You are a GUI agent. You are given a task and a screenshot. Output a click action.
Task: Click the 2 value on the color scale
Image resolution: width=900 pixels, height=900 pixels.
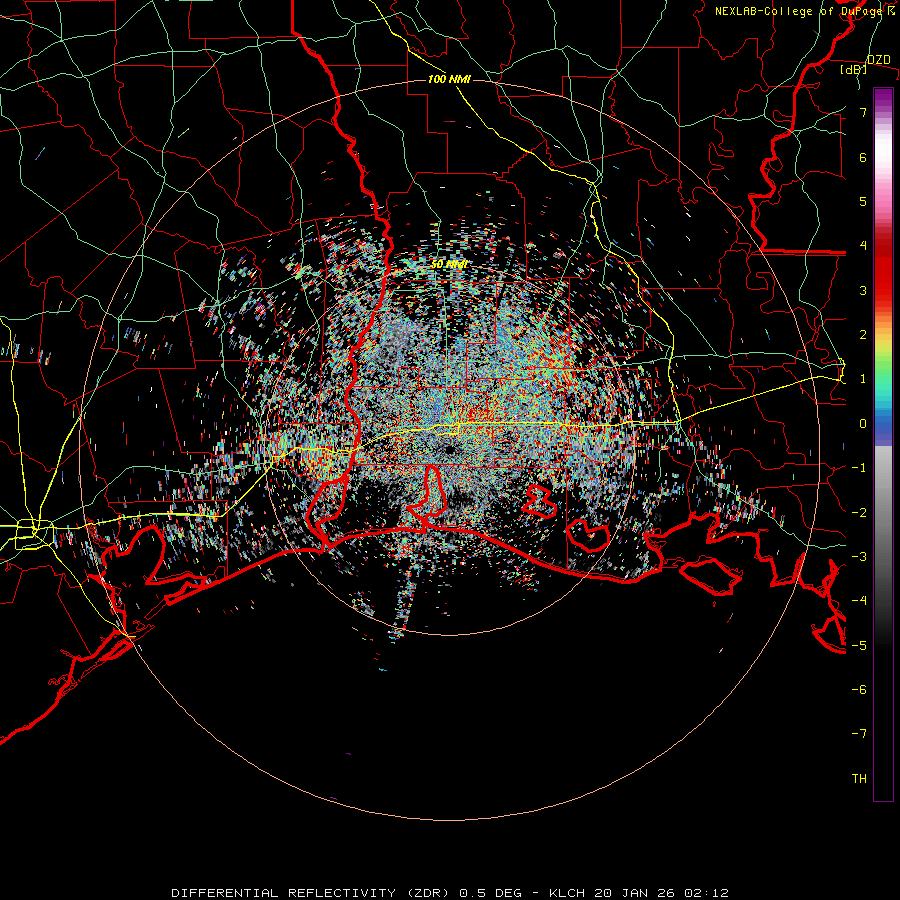point(863,335)
